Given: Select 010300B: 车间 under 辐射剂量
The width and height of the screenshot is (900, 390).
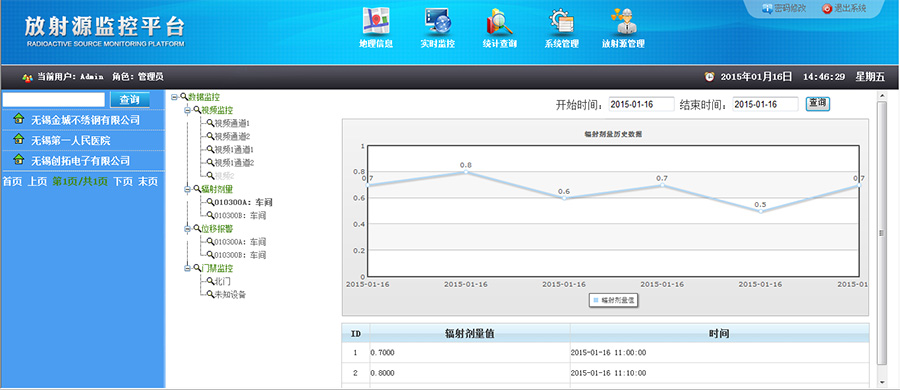Looking at the screenshot, I should 240,215.
